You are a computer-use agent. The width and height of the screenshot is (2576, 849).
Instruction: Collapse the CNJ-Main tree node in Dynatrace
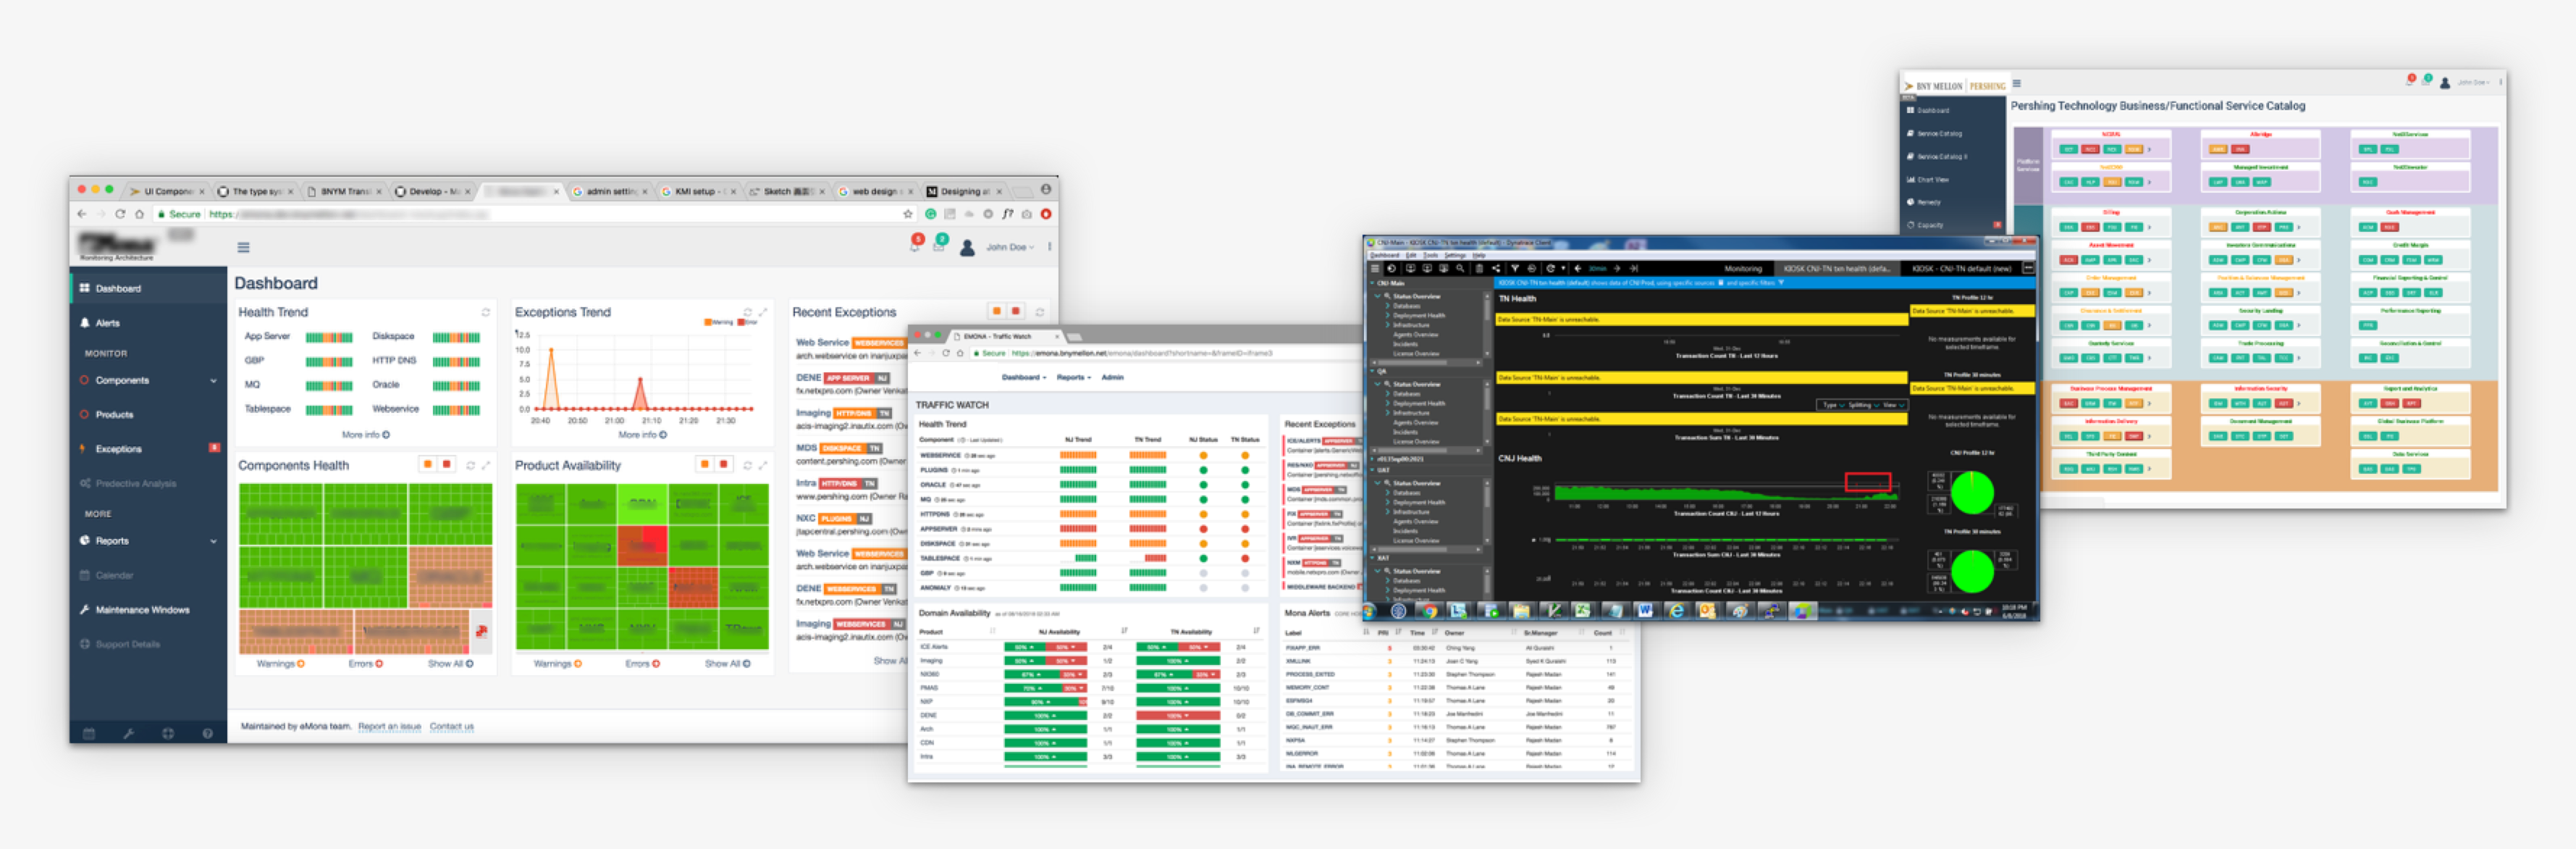point(1372,283)
